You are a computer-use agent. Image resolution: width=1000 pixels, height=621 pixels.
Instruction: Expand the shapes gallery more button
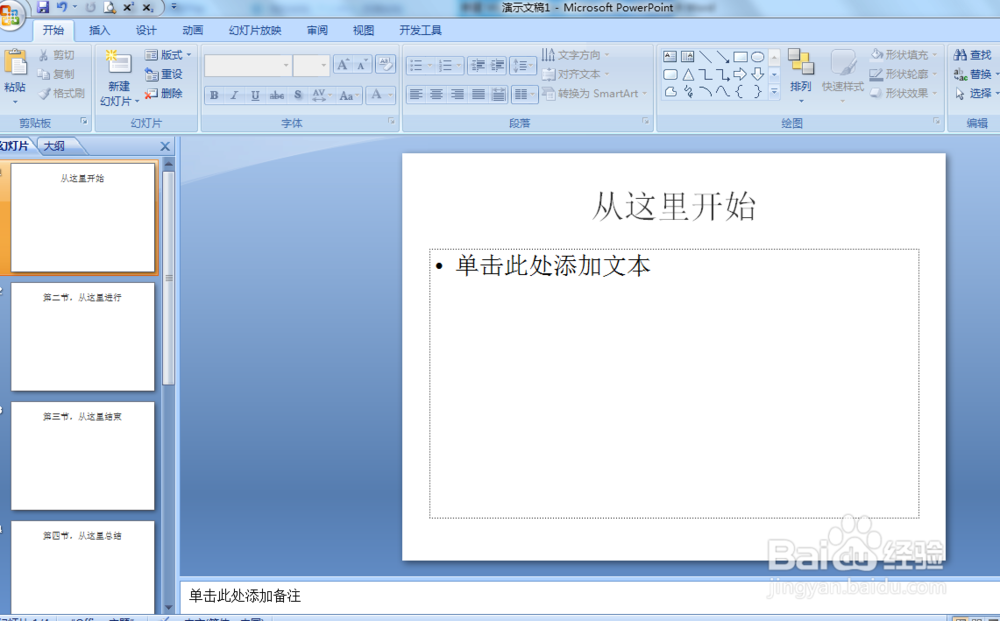coord(774,92)
